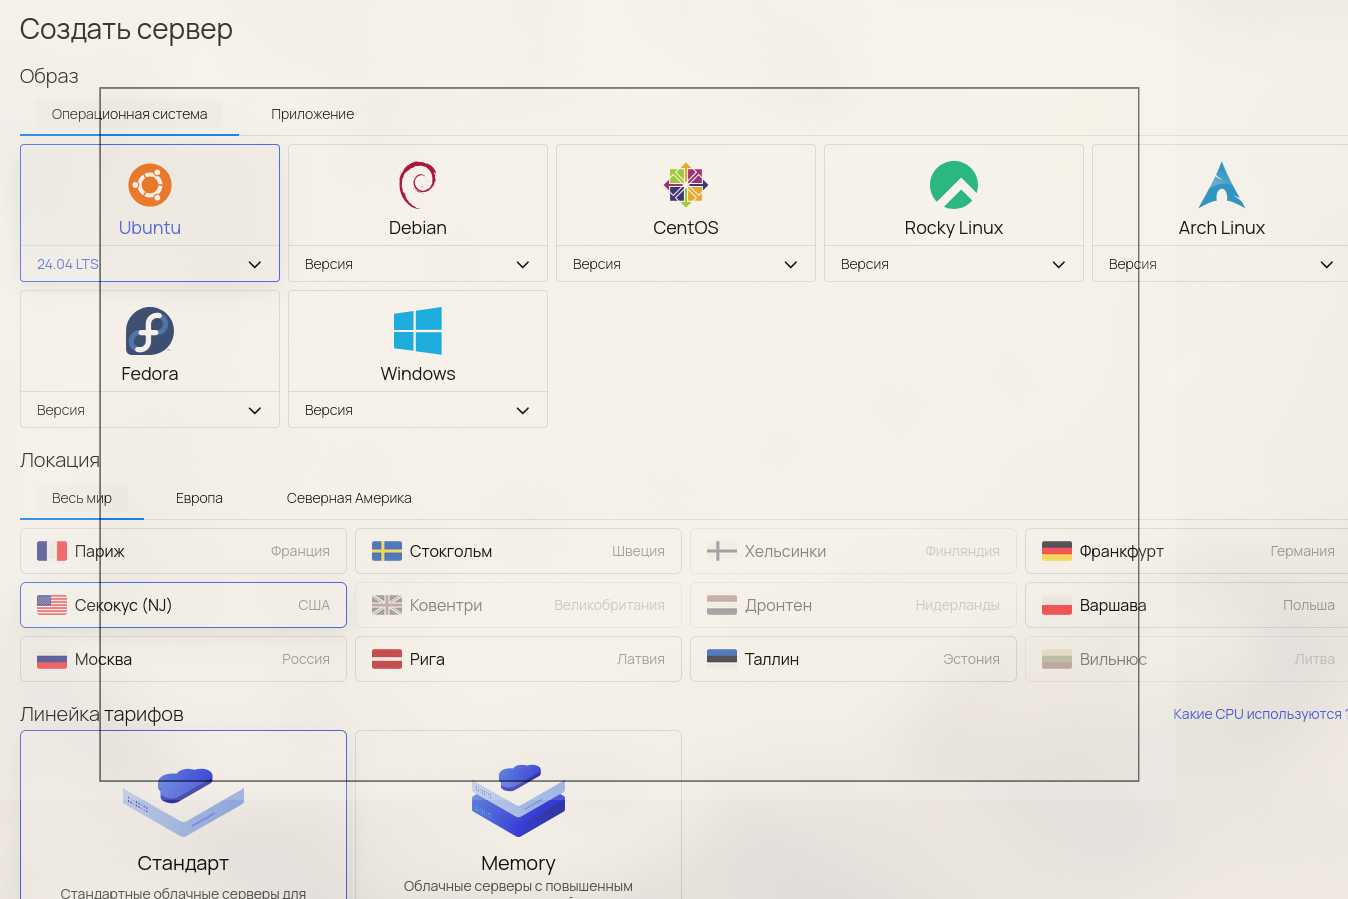This screenshot has width=1348, height=899.
Task: Click the German flag for Франкфурт
Action: (x=1057, y=551)
